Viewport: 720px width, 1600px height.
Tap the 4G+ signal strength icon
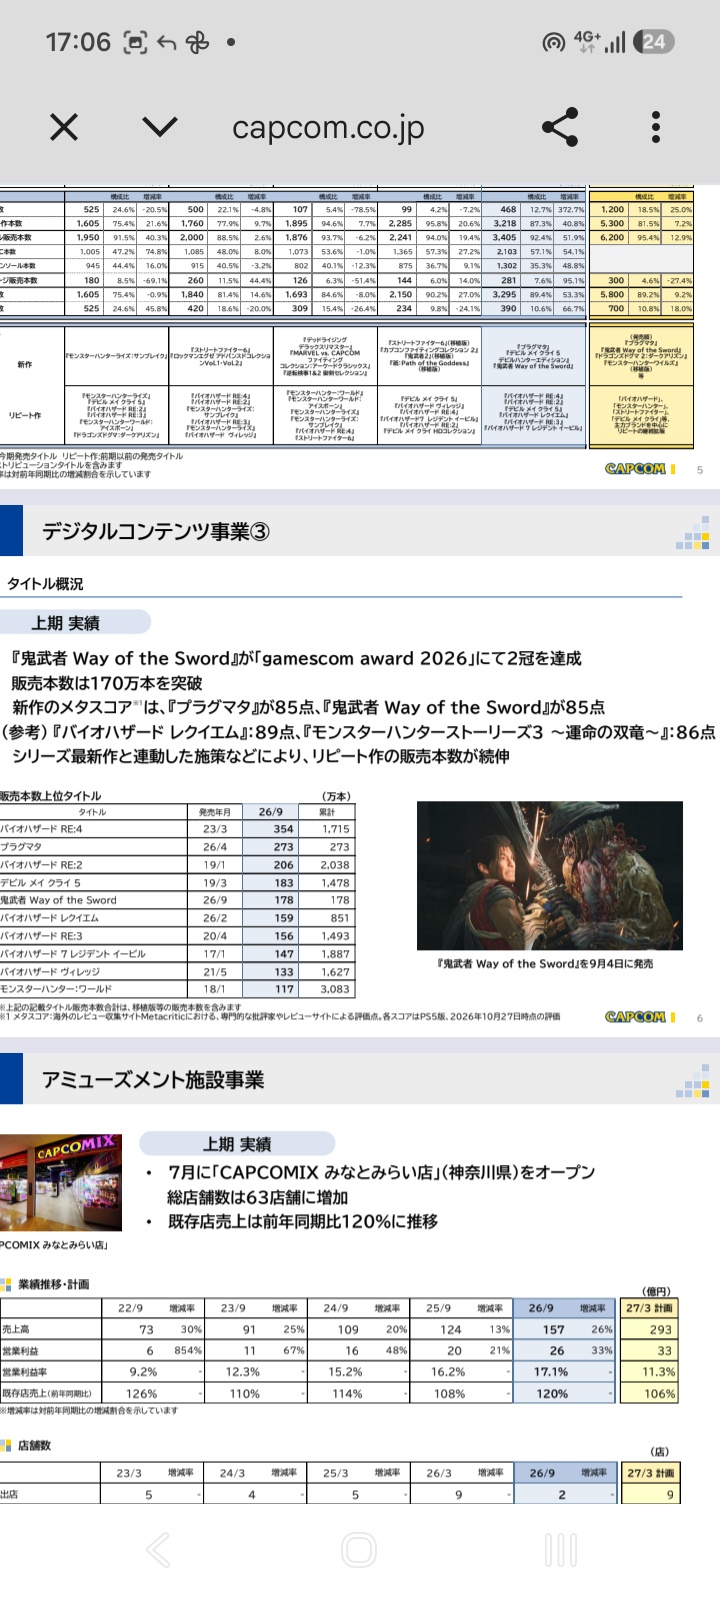tap(599, 41)
